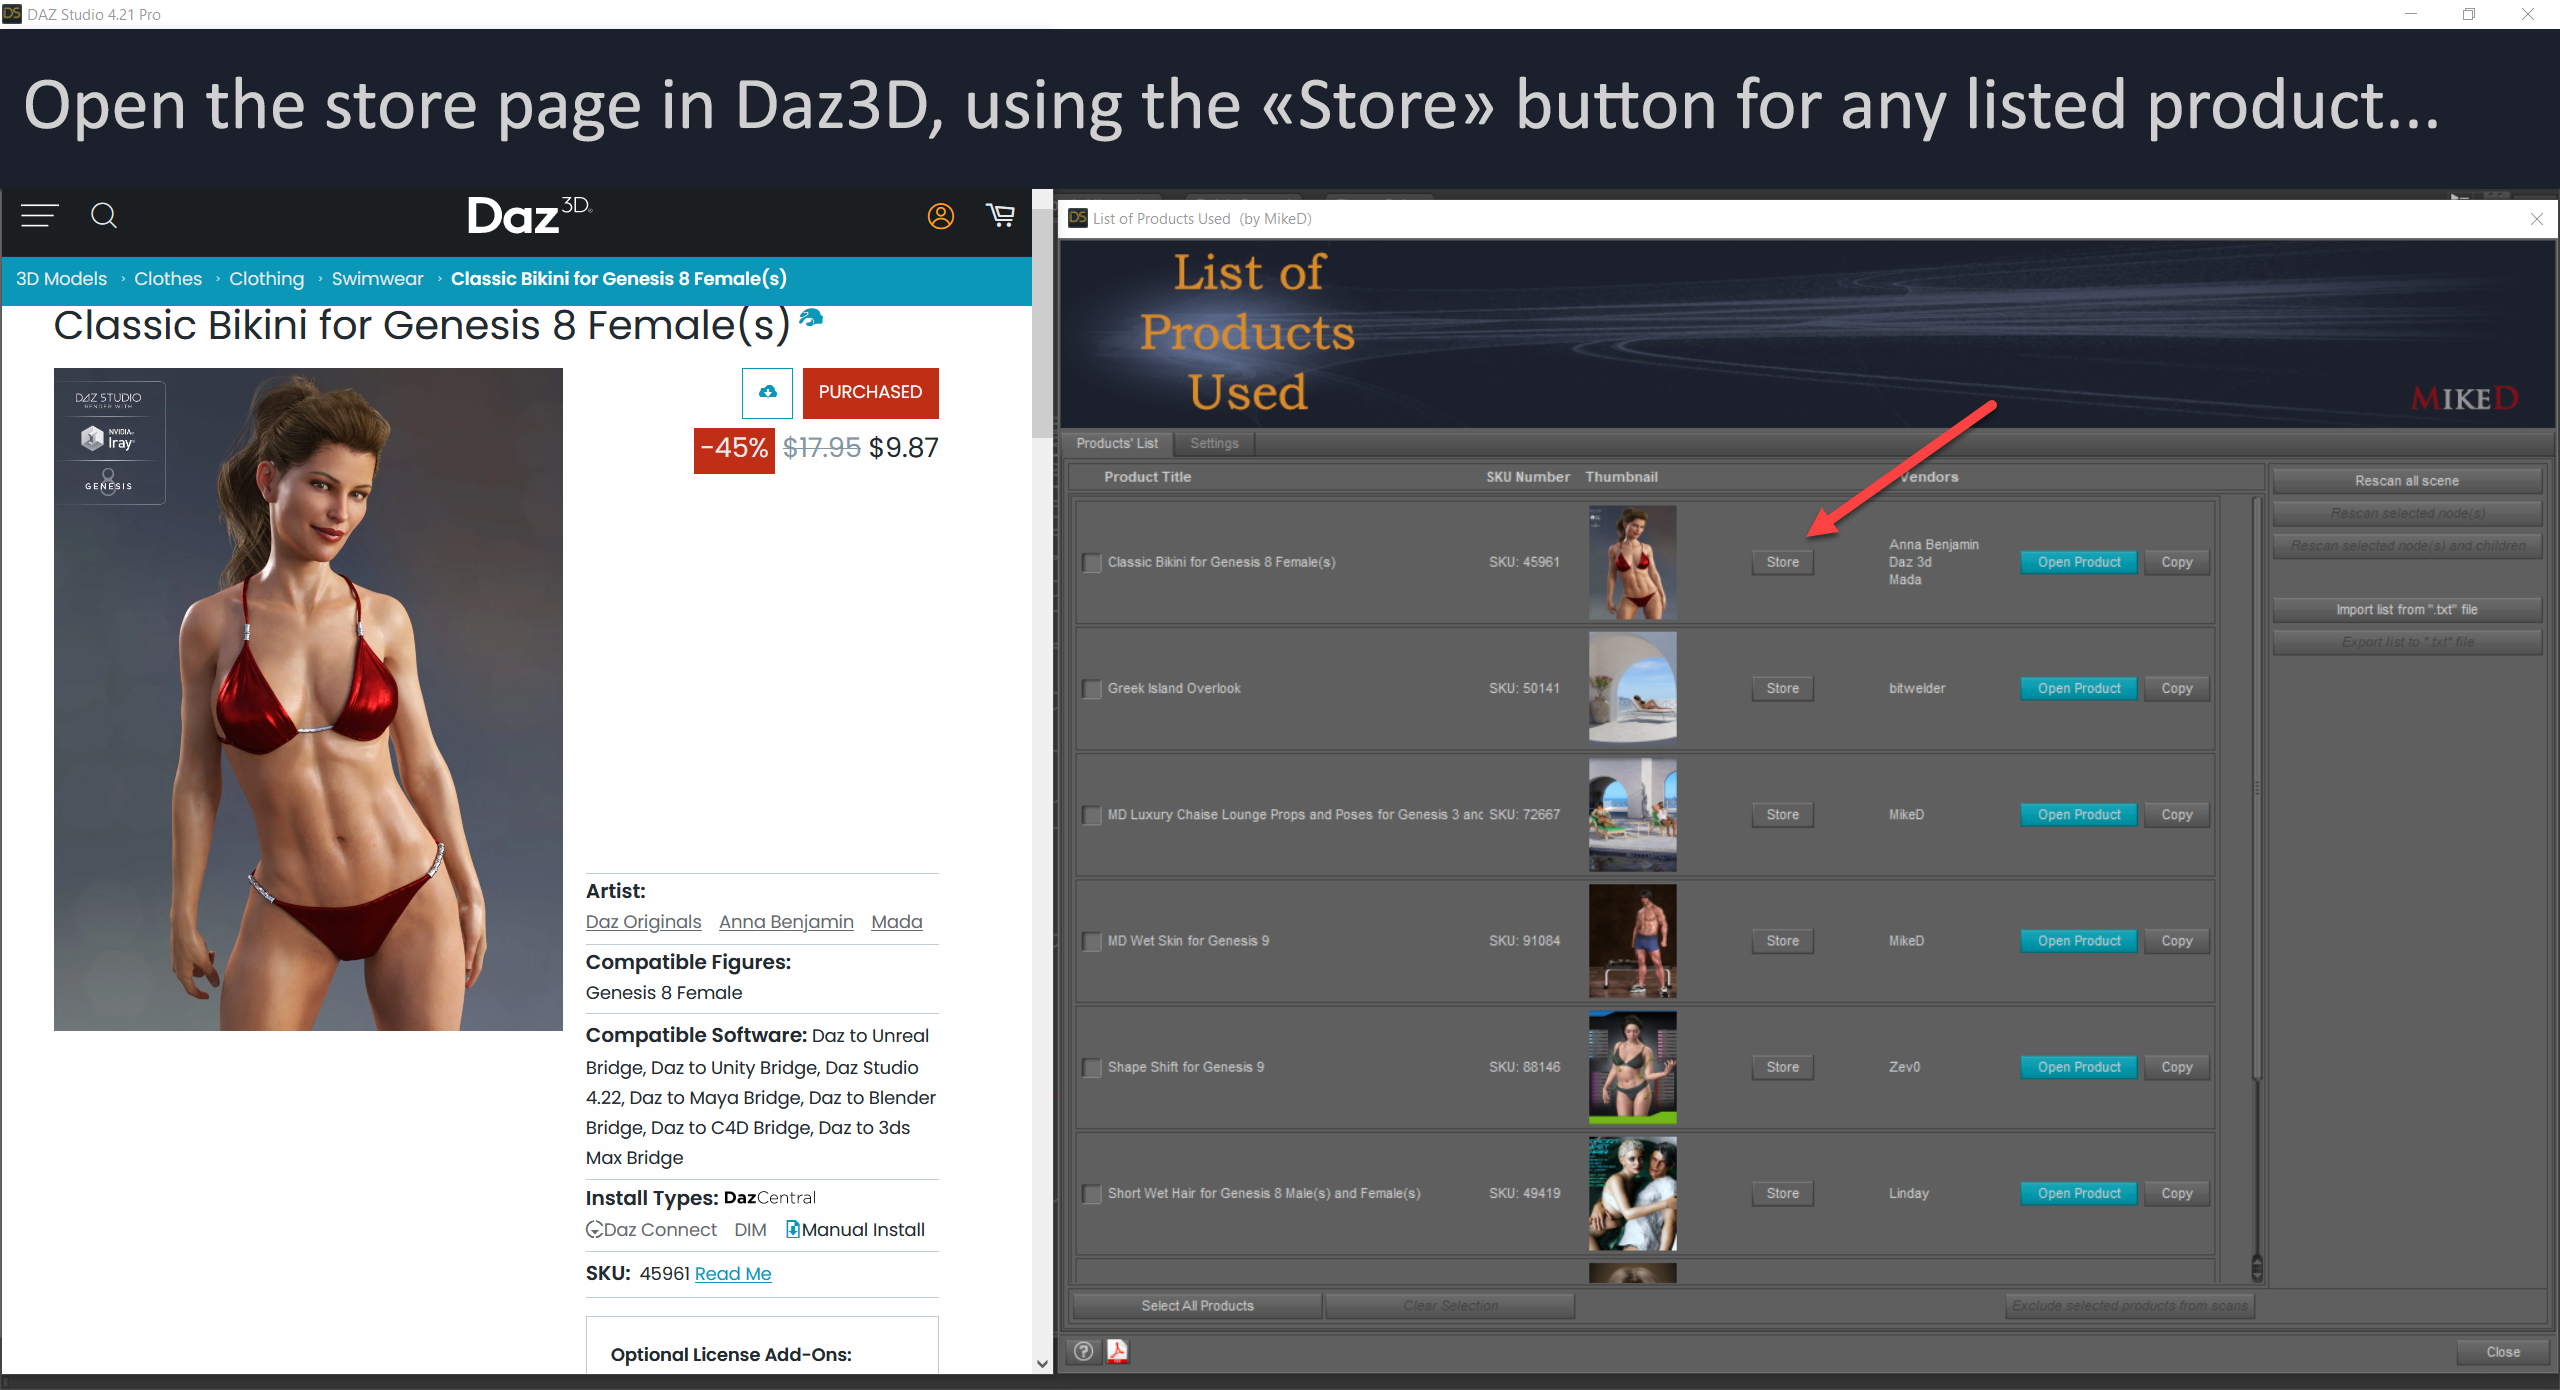The image size is (2560, 1390).
Task: Open the Mada artist link
Action: (897, 922)
